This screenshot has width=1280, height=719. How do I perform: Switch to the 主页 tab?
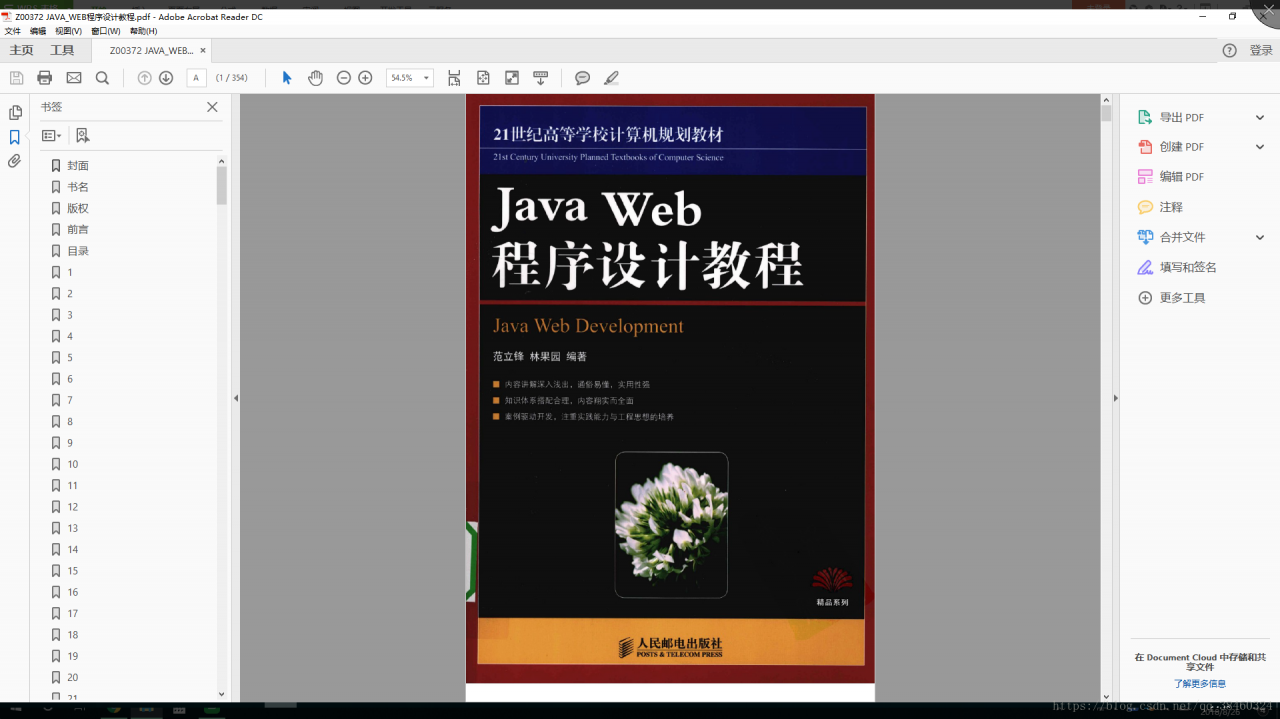21,50
